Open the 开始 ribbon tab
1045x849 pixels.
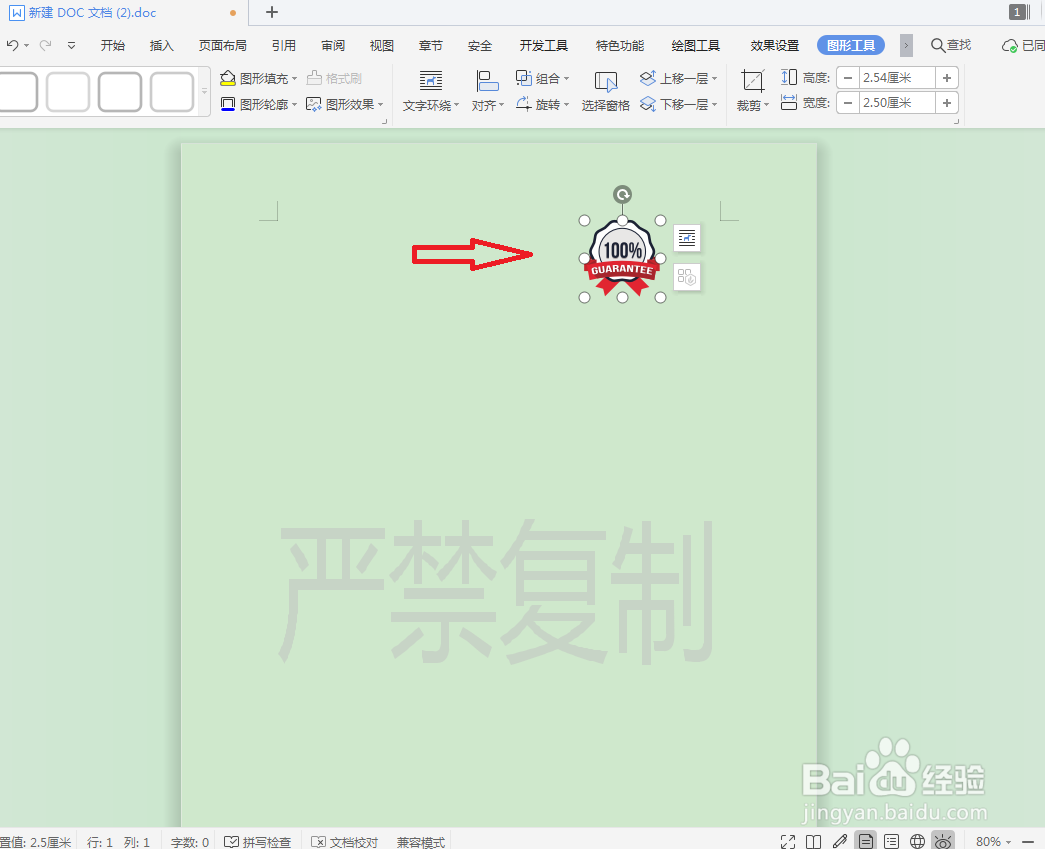coord(113,45)
